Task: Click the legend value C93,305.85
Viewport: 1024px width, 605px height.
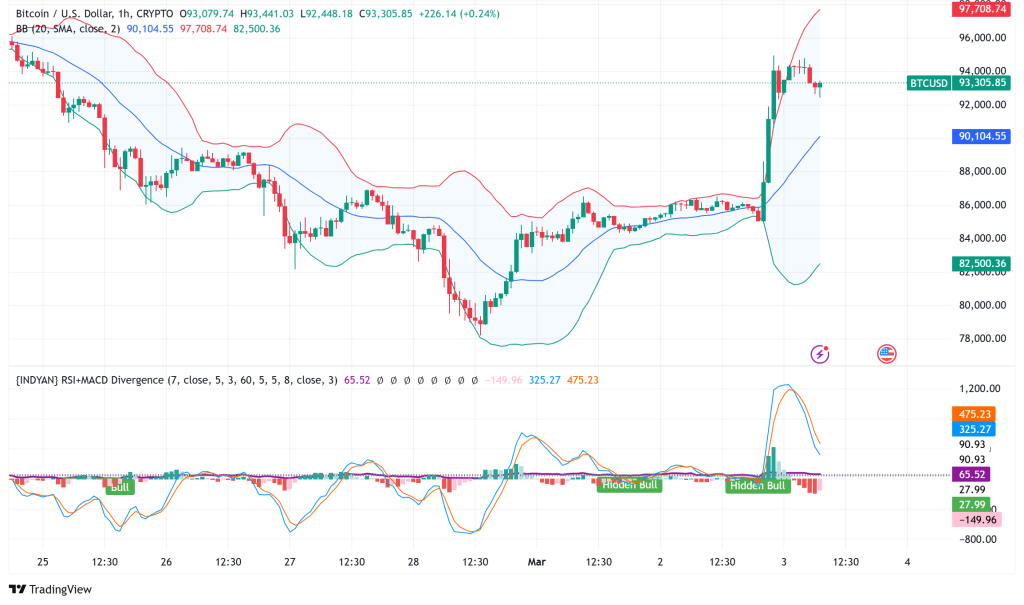Action: 385,14
